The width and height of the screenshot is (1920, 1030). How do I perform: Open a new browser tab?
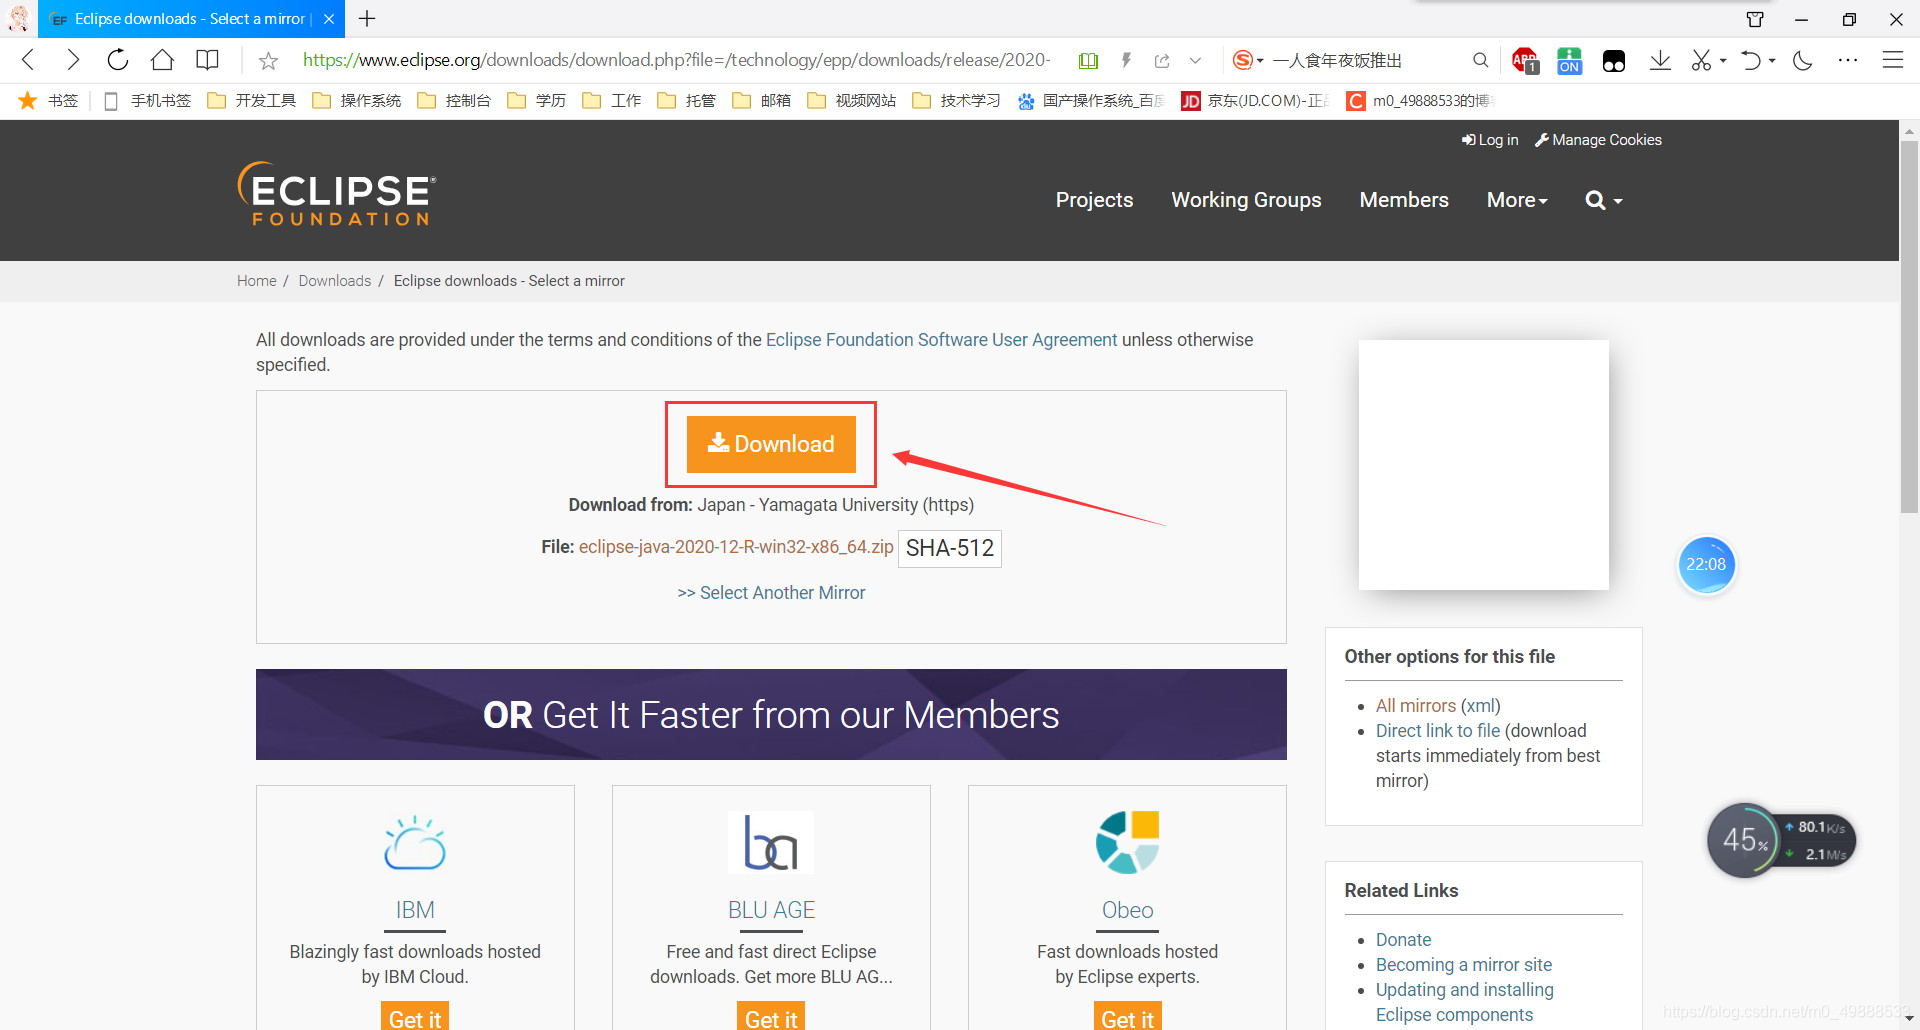coord(367,19)
